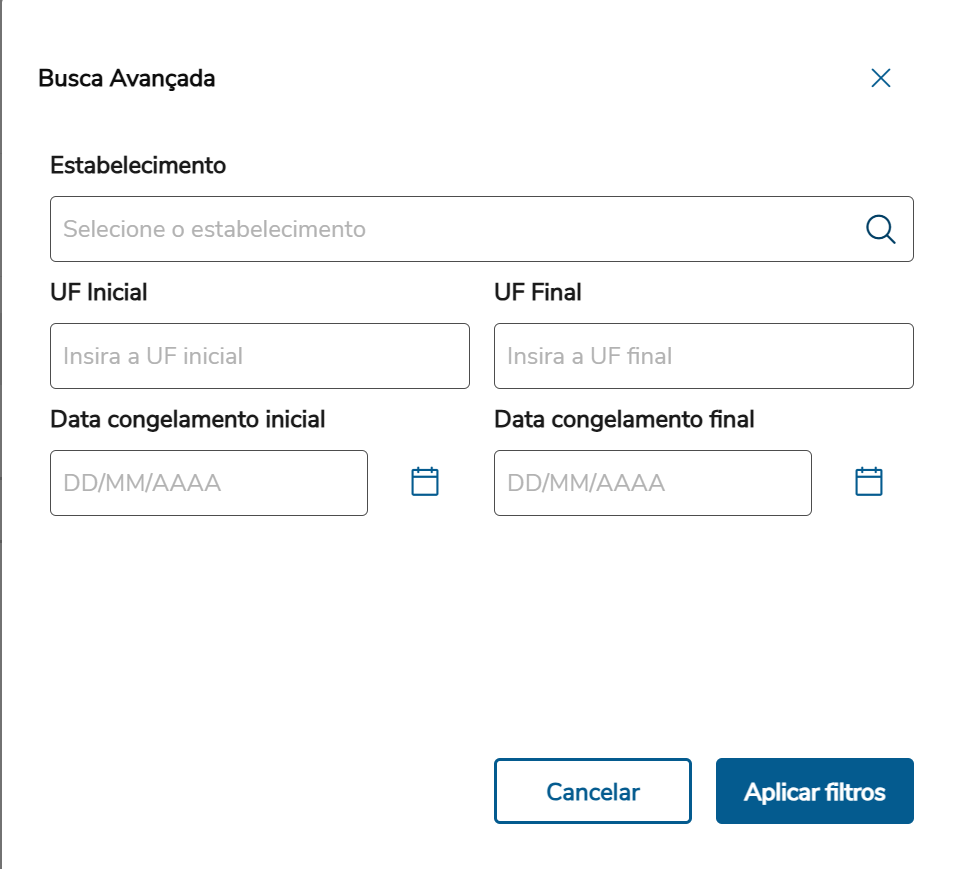This screenshot has width=959, height=869.
Task: Click the Estabelecimento field label
Action: [138, 165]
